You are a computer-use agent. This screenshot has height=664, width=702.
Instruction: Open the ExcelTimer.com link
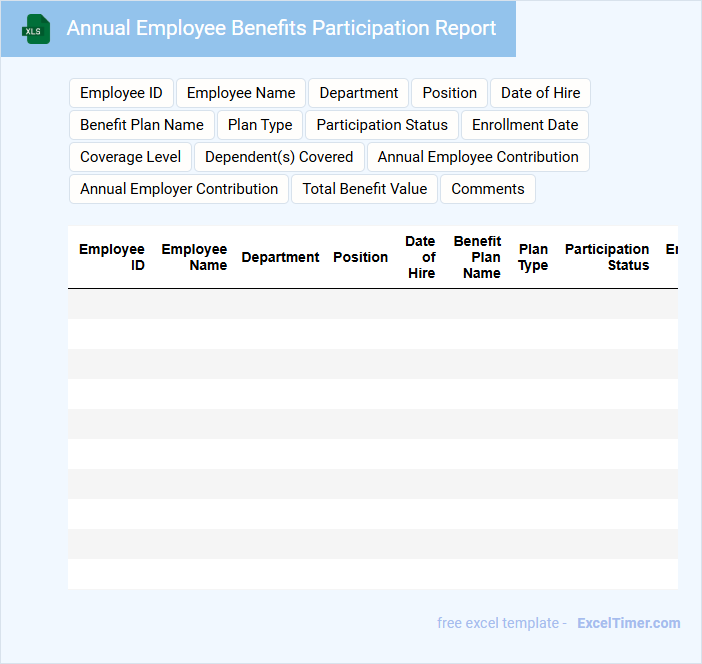[628, 623]
